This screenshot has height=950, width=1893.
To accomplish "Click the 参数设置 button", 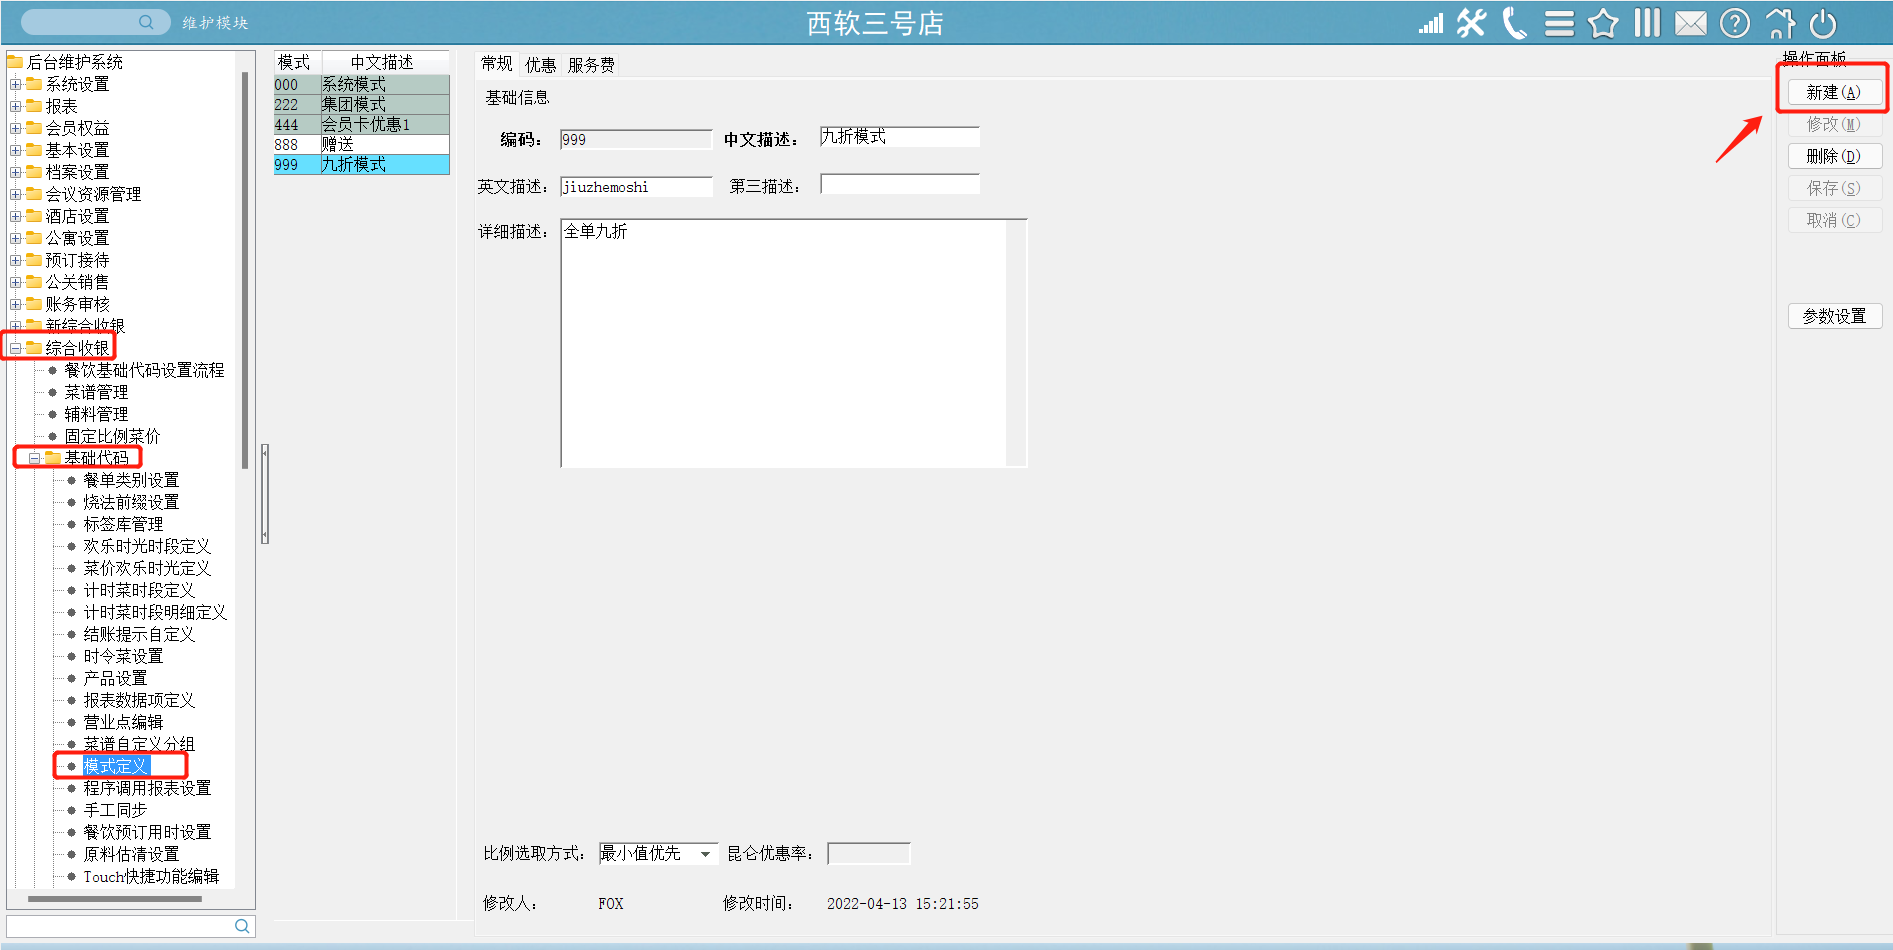I will pyautogui.click(x=1834, y=316).
